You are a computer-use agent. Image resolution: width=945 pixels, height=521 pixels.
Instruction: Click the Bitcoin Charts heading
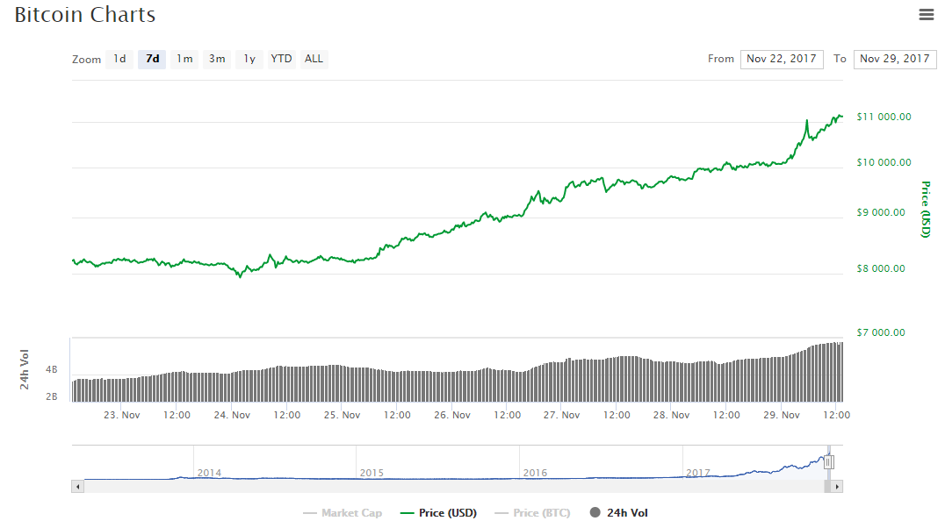[x=85, y=15]
